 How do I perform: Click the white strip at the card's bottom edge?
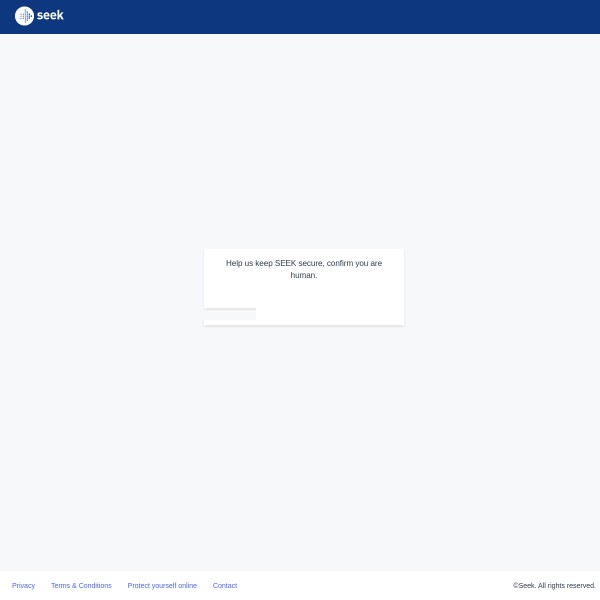330,322
